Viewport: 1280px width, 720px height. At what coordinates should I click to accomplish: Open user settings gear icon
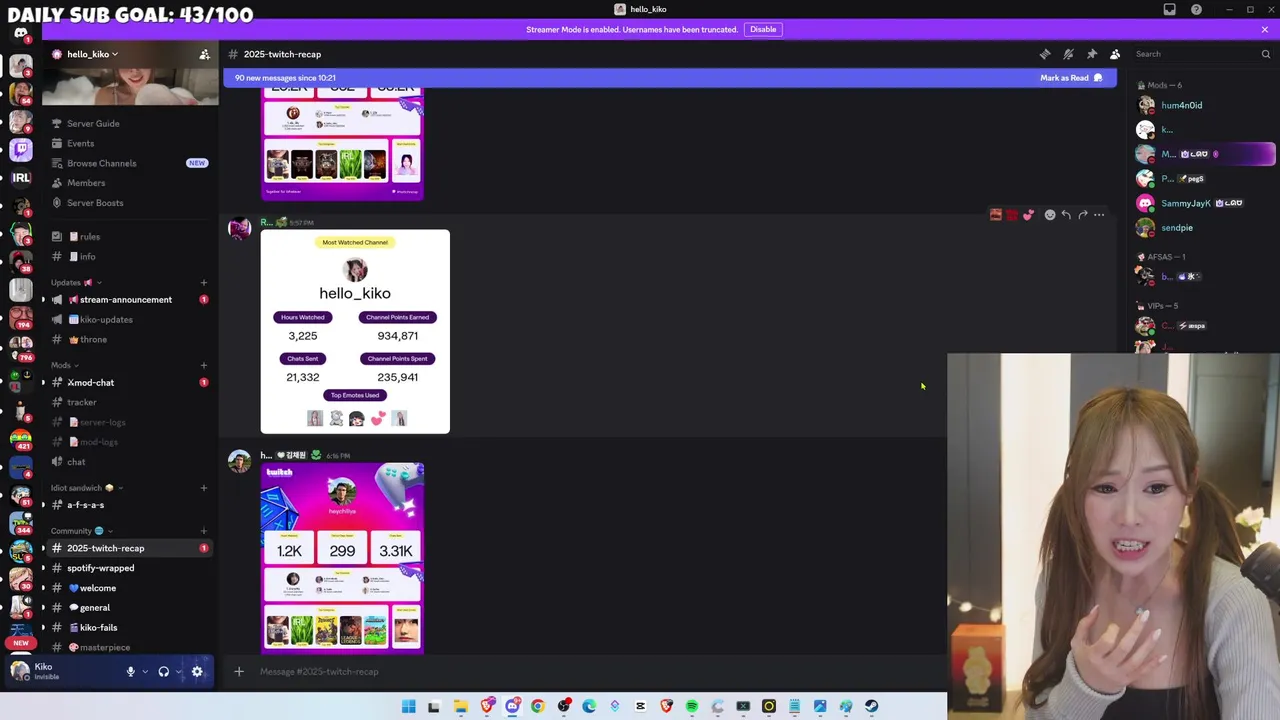pos(197,672)
